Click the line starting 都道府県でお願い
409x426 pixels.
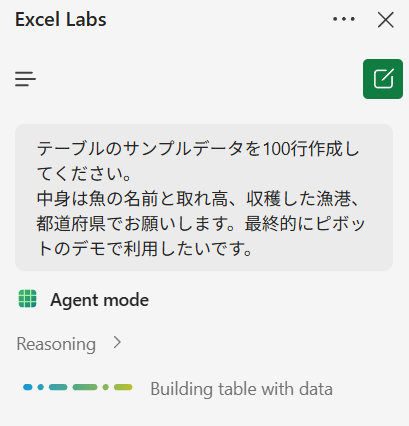pos(201,224)
